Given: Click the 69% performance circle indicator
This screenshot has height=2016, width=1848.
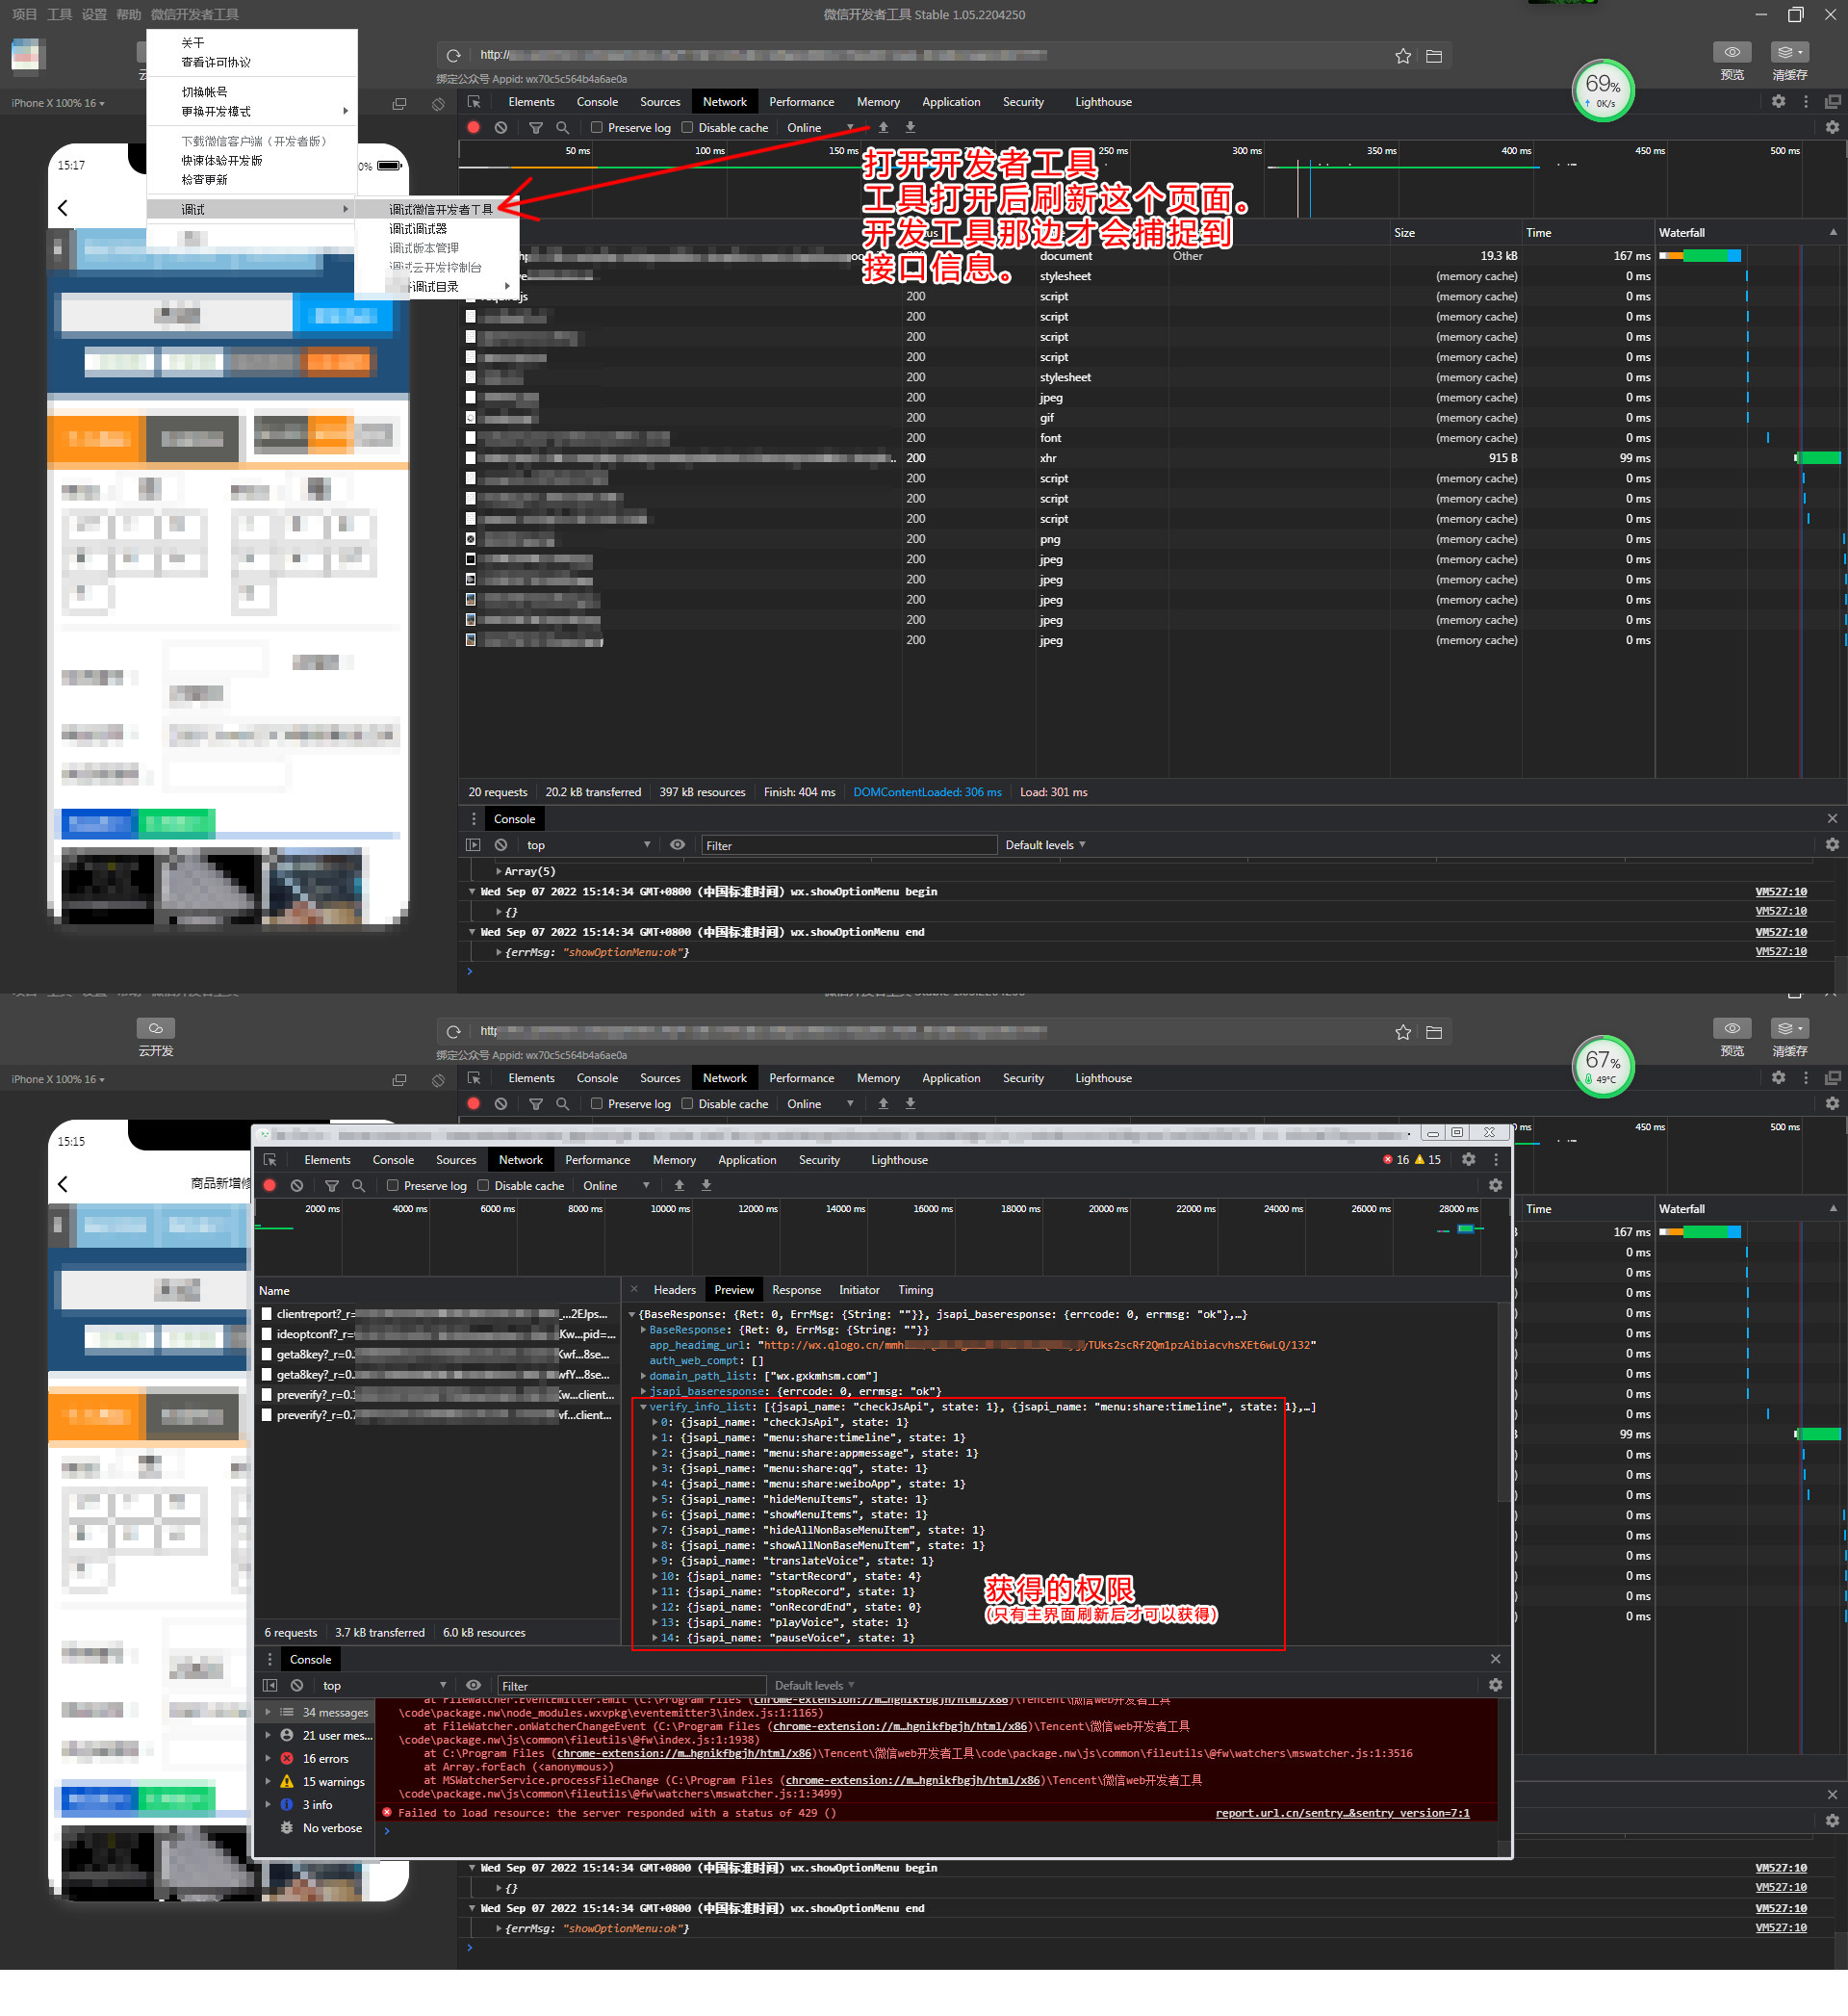Looking at the screenshot, I should [1603, 90].
